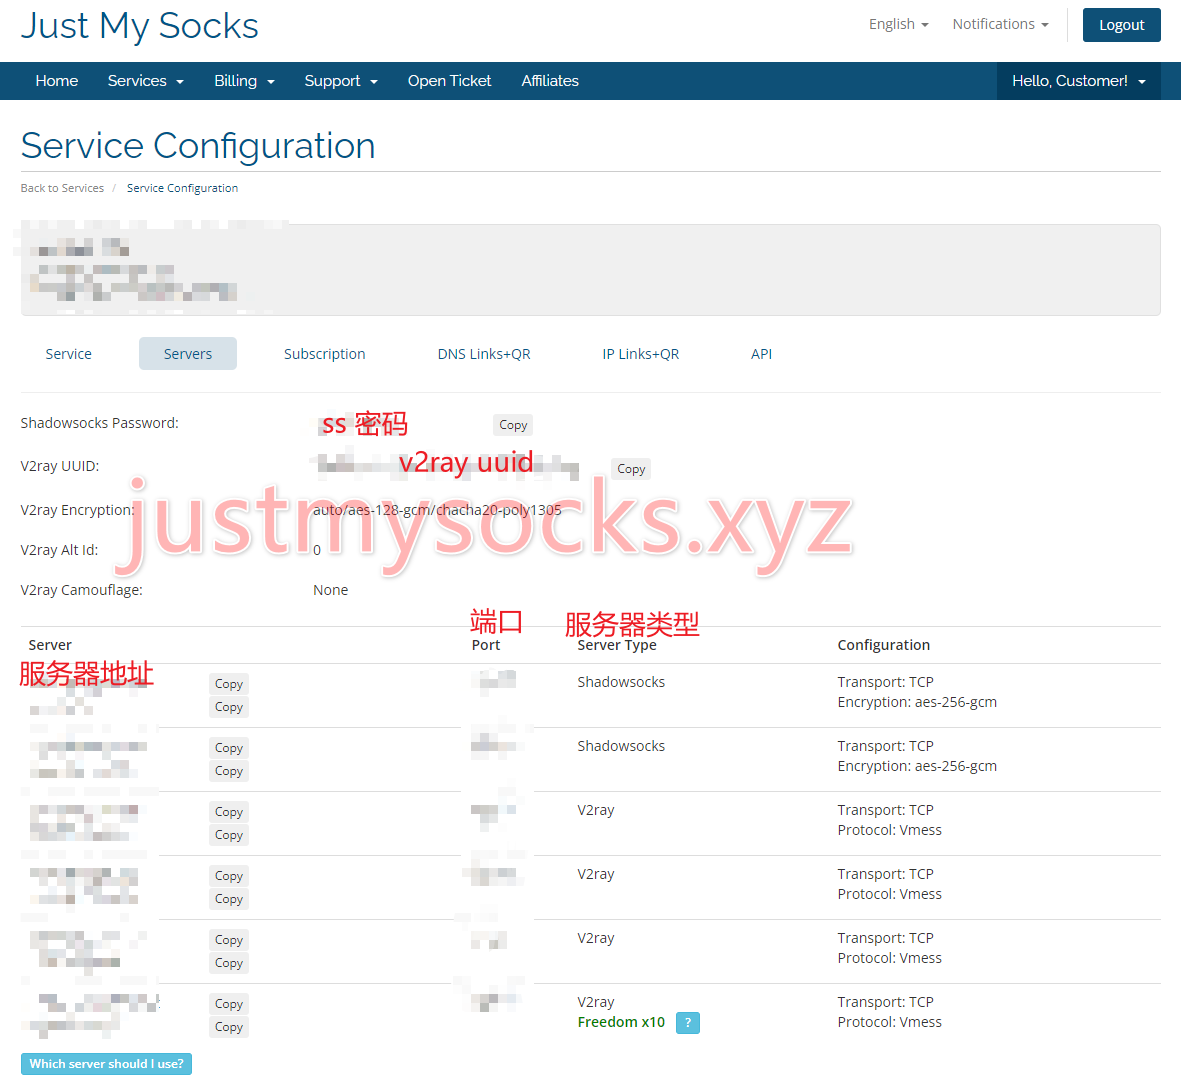Viewport: 1181px width, 1089px height.
Task: Click the V2ray Camouflage value None
Action: 331,590
